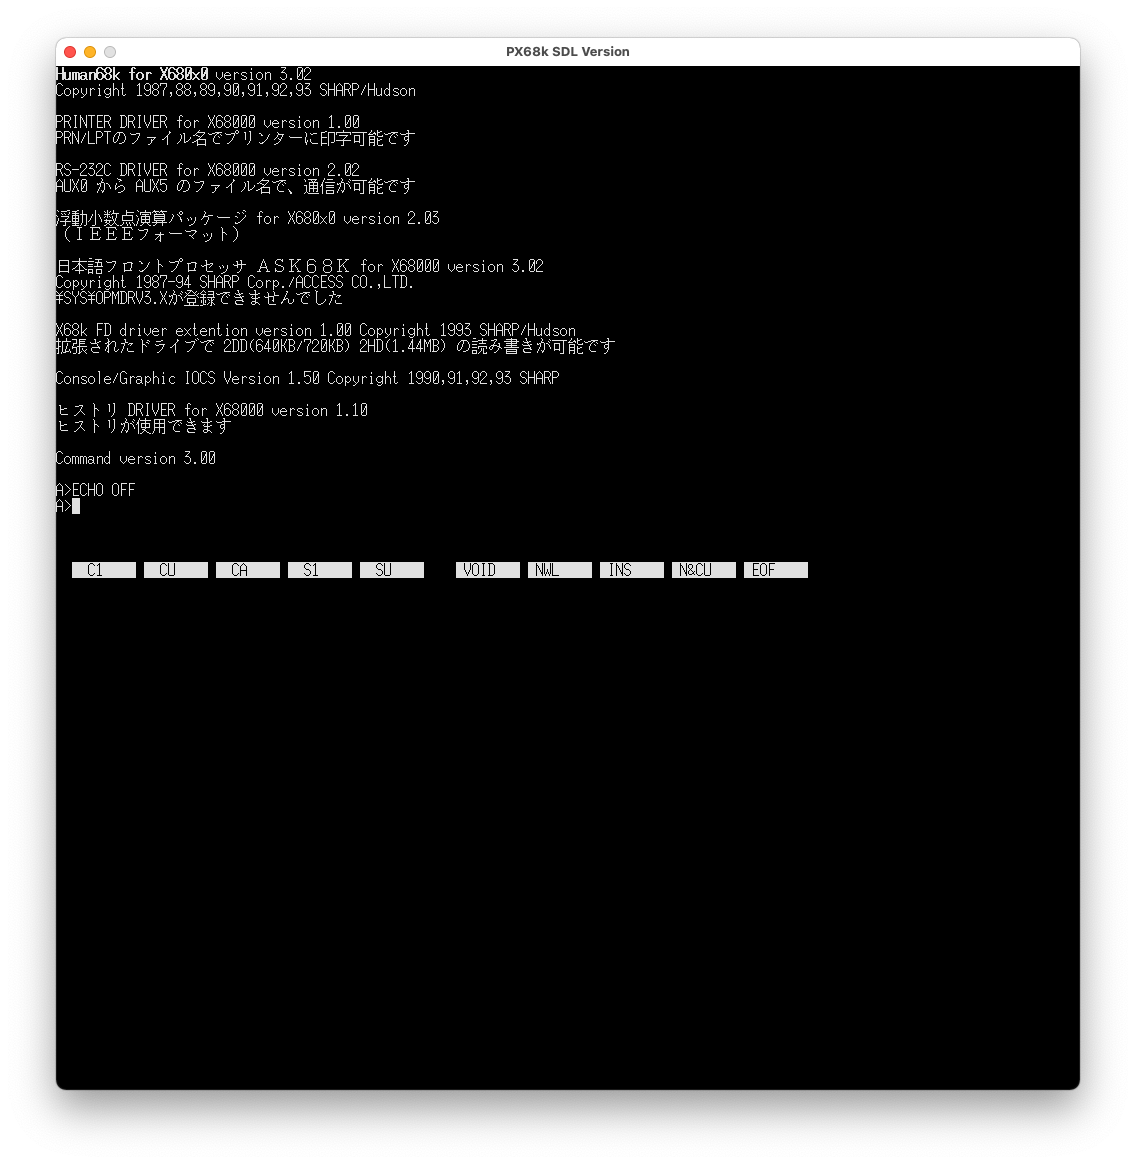Click the 'Copyright 1987,88,89,90,91,92,93 SHARP/Hudson' line
Screen dimensions: 1136x1164
tap(235, 90)
